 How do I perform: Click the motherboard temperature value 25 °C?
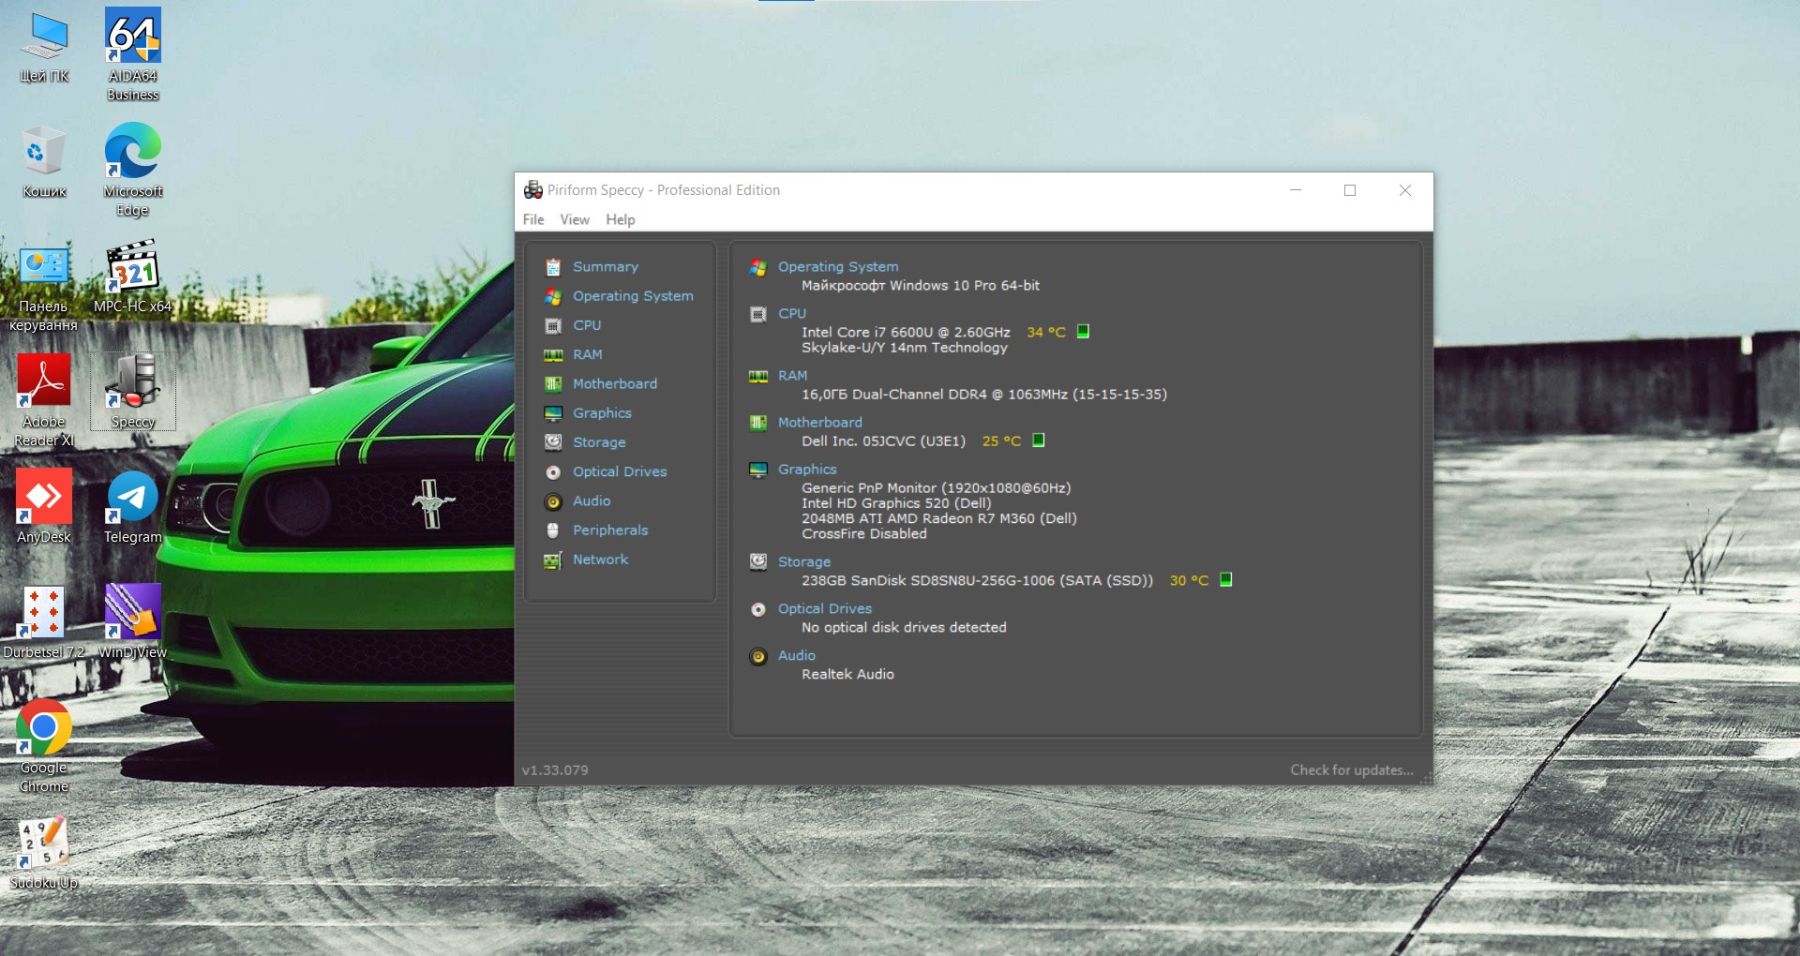tap(1001, 441)
